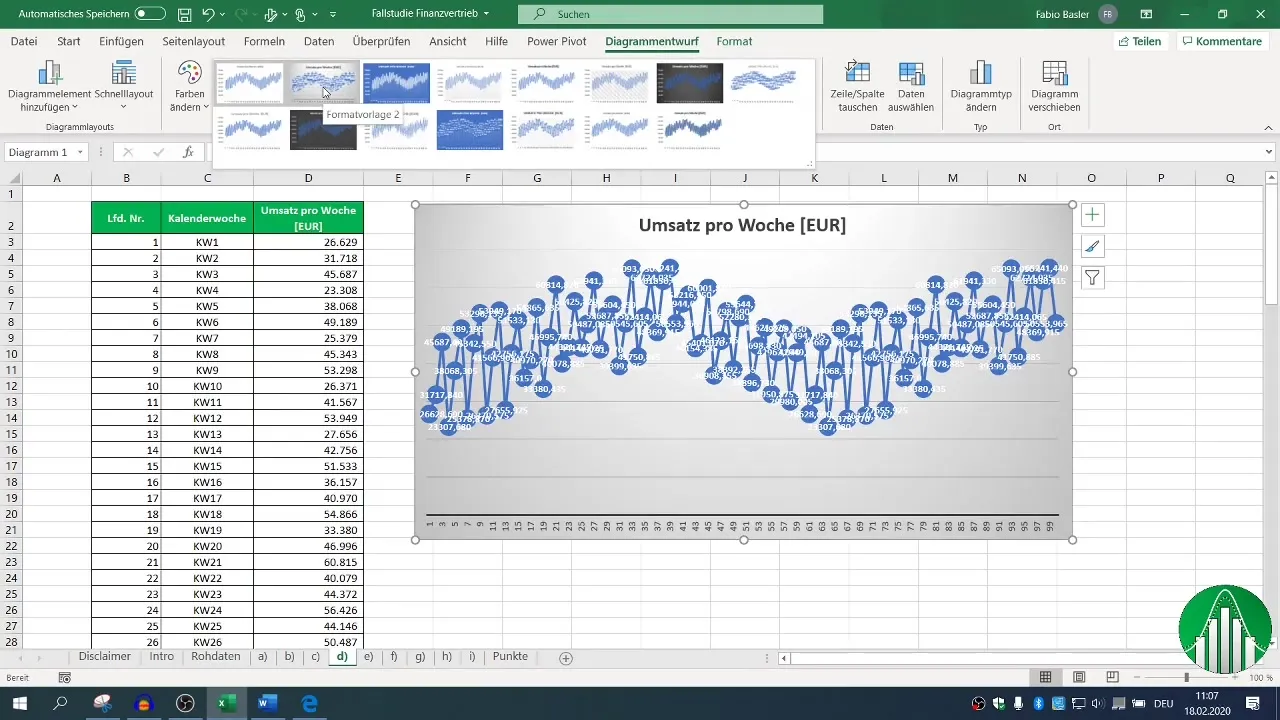Image resolution: width=1280 pixels, height=720 pixels.
Task: Click the macro recording icon in status bar
Action: (65, 678)
